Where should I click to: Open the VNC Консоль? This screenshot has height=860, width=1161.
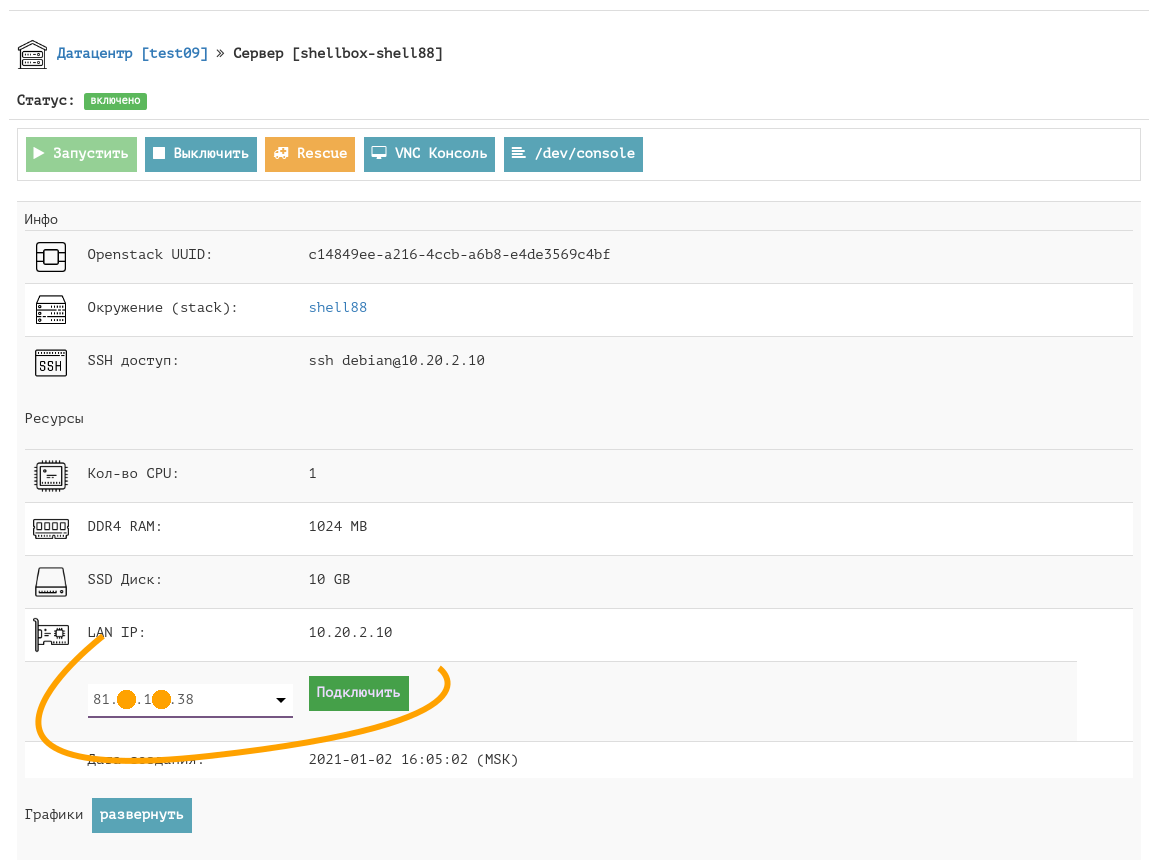pyautogui.click(x=429, y=154)
